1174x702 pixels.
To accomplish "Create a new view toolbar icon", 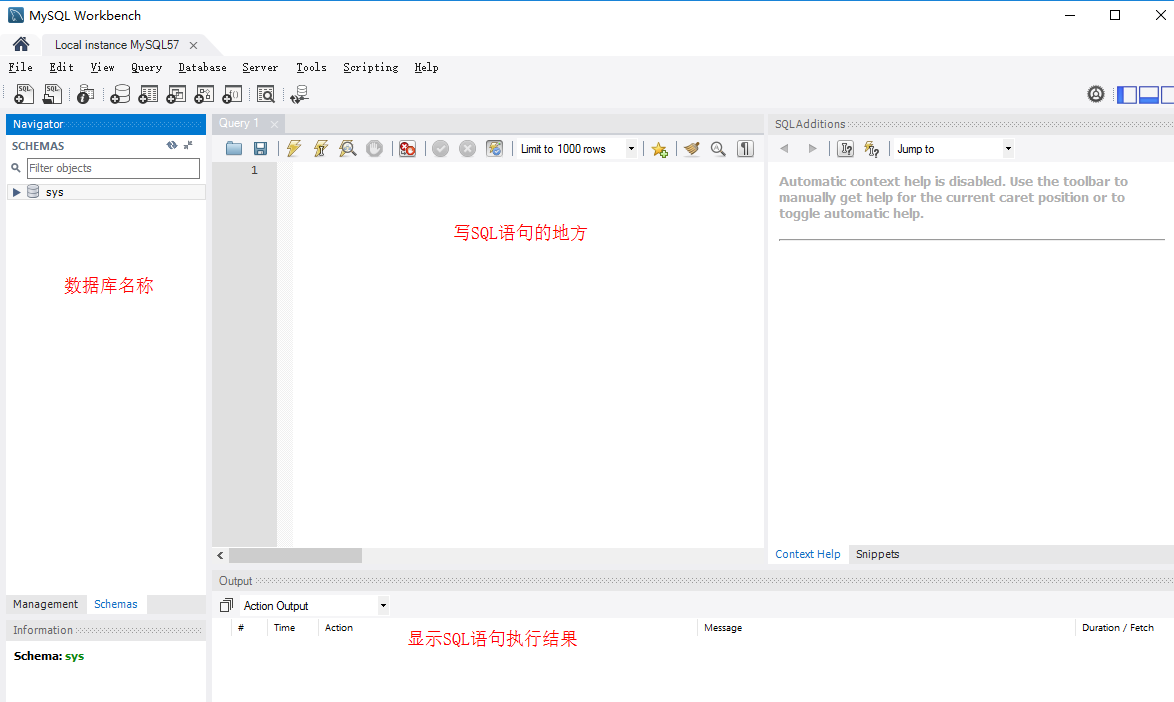I will point(177,94).
